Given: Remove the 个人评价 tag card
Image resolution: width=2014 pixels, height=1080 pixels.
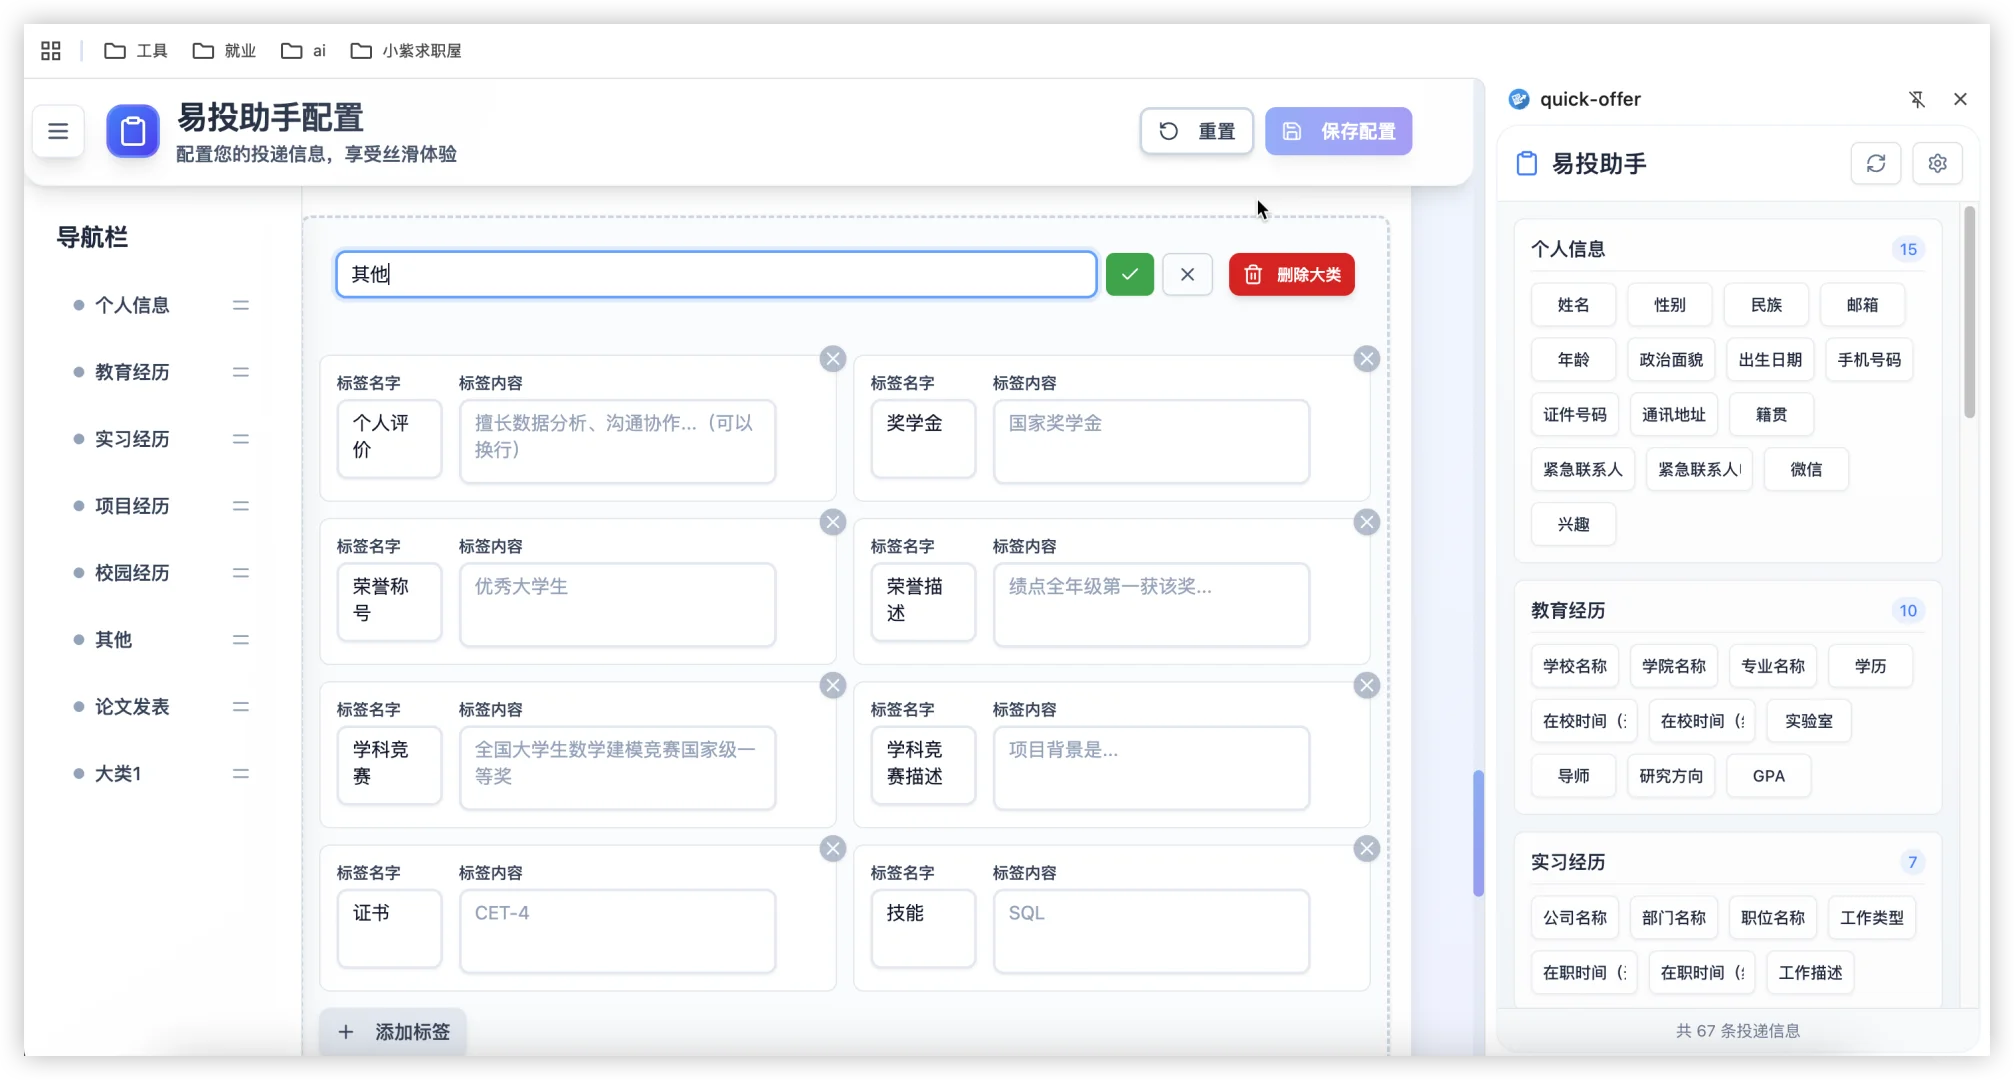Looking at the screenshot, I should tap(833, 359).
